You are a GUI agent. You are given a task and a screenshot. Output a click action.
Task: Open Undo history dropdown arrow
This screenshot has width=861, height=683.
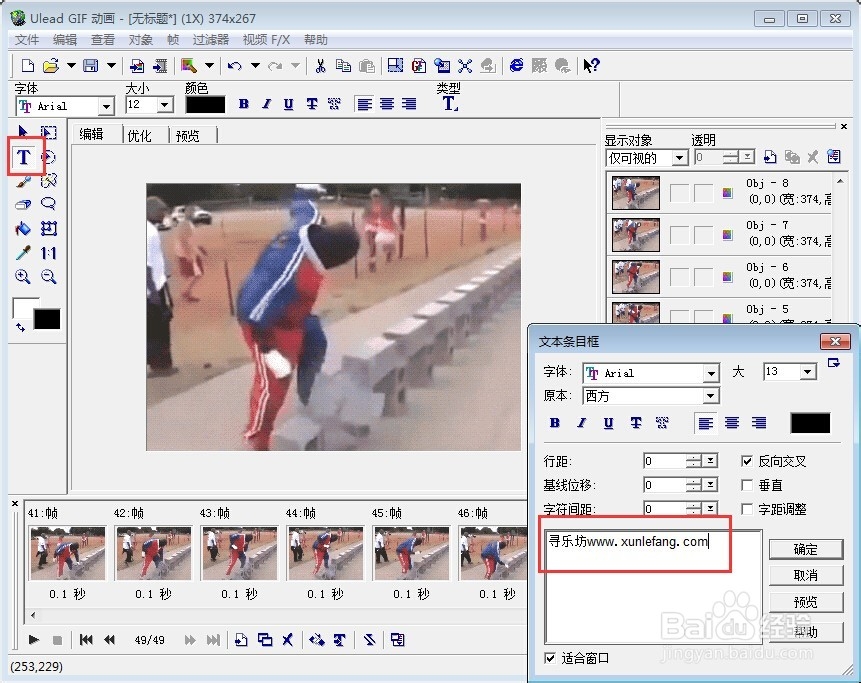pyautogui.click(x=255, y=66)
